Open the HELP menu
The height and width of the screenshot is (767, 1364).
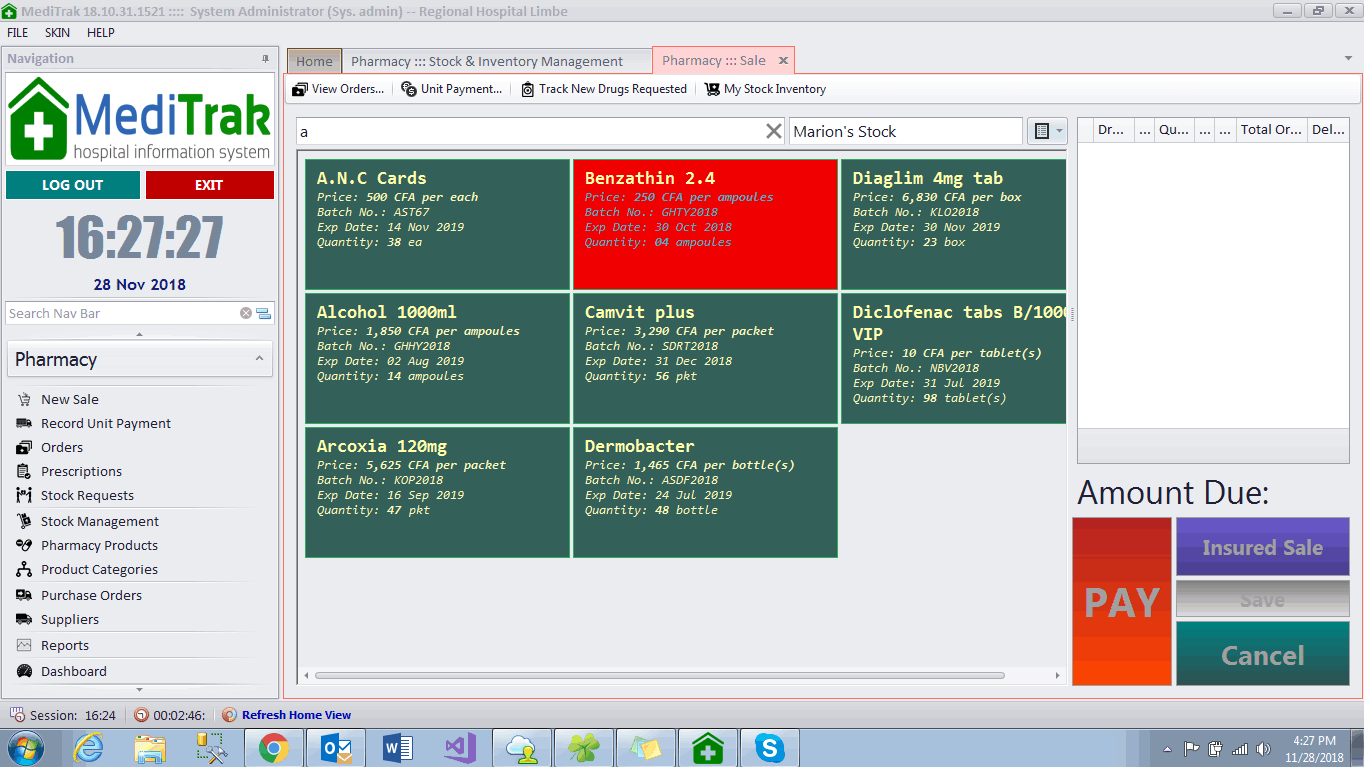coord(101,33)
